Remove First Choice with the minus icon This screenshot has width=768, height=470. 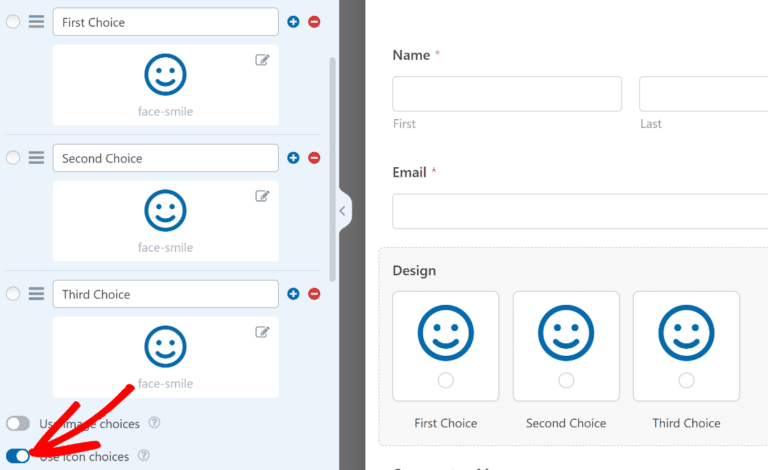pos(314,22)
